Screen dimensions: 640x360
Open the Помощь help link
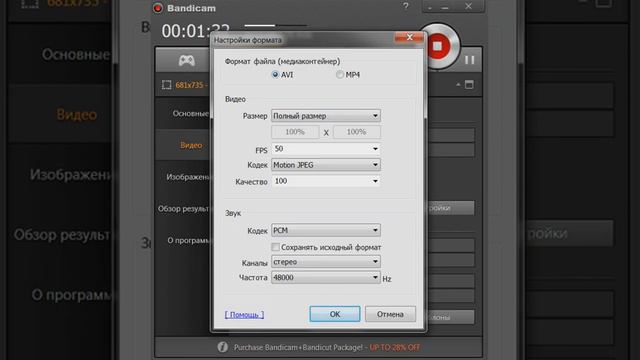pos(244,314)
